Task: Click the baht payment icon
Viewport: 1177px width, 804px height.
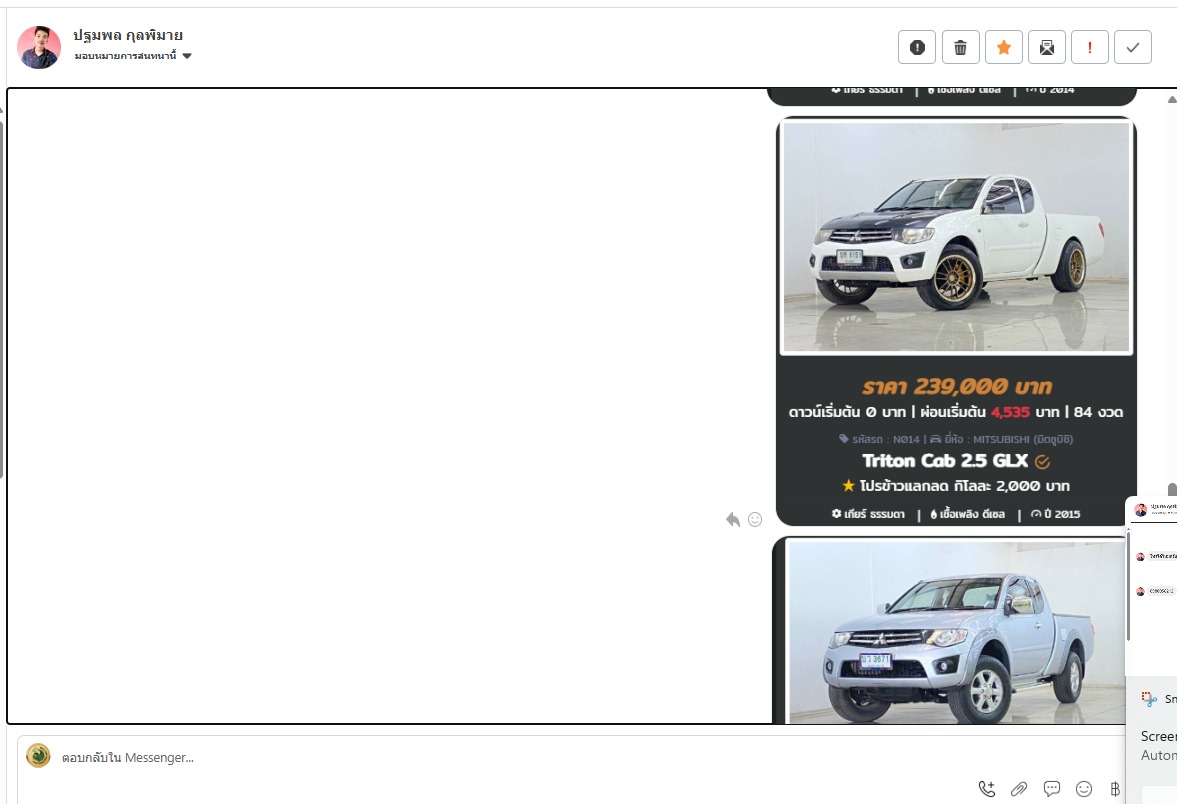Action: (x=1115, y=788)
